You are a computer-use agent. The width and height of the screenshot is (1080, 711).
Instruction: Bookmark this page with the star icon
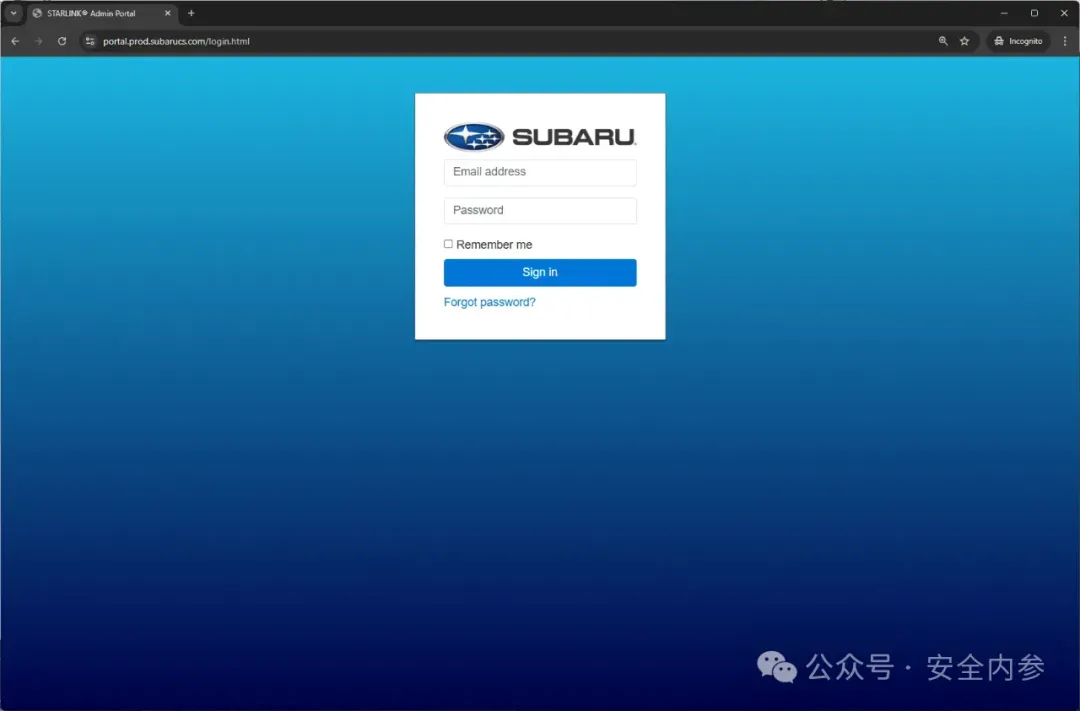[964, 41]
